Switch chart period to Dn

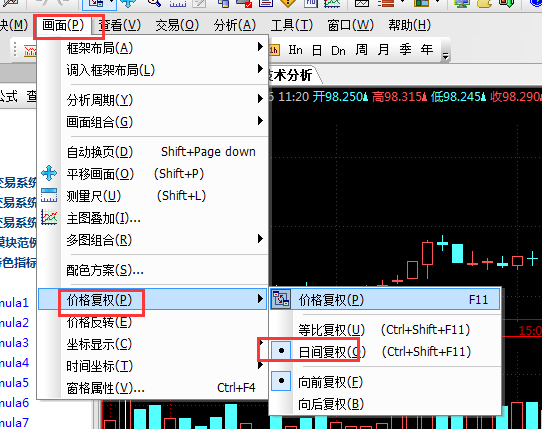338,50
